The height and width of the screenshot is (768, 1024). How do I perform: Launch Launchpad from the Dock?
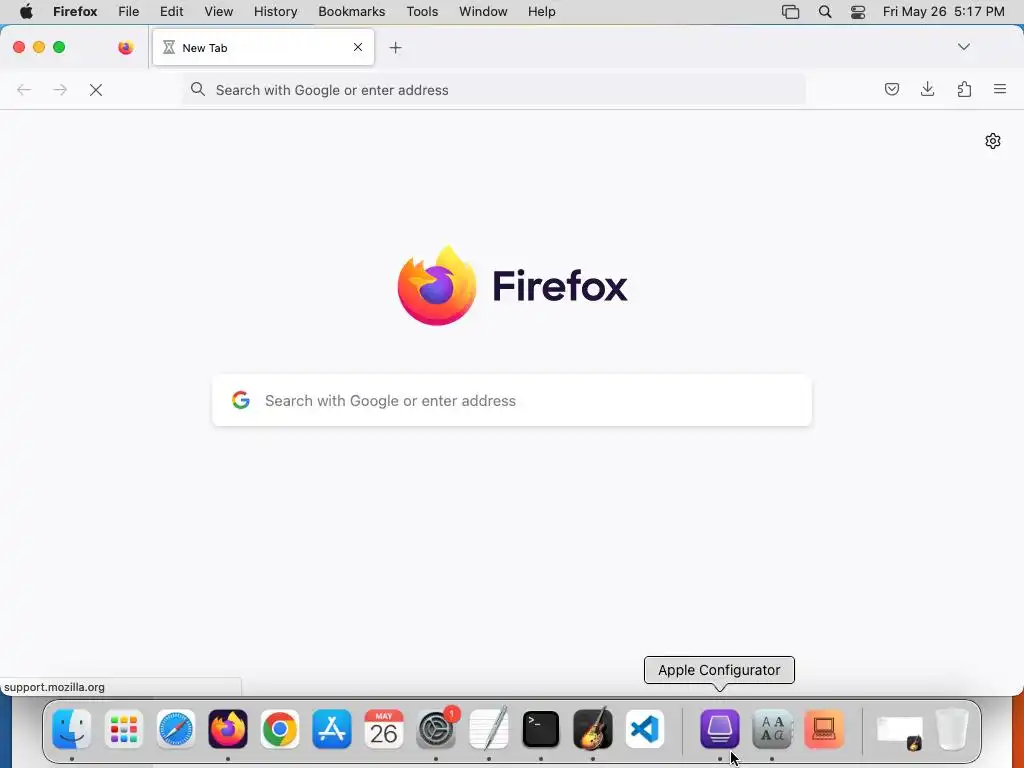coord(123,729)
